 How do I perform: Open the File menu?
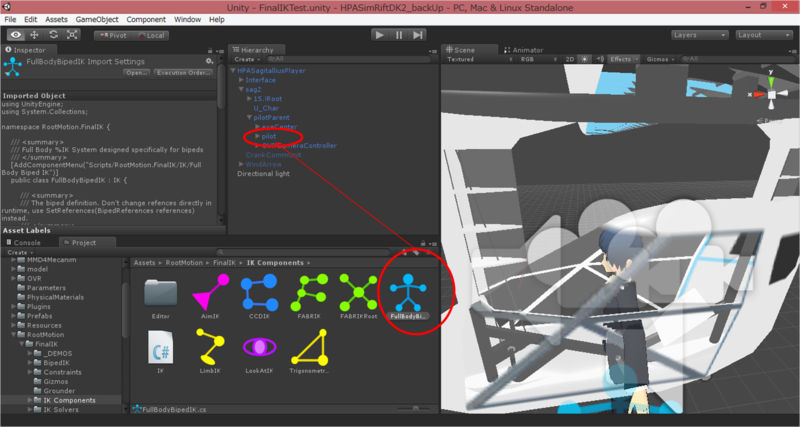(10, 19)
